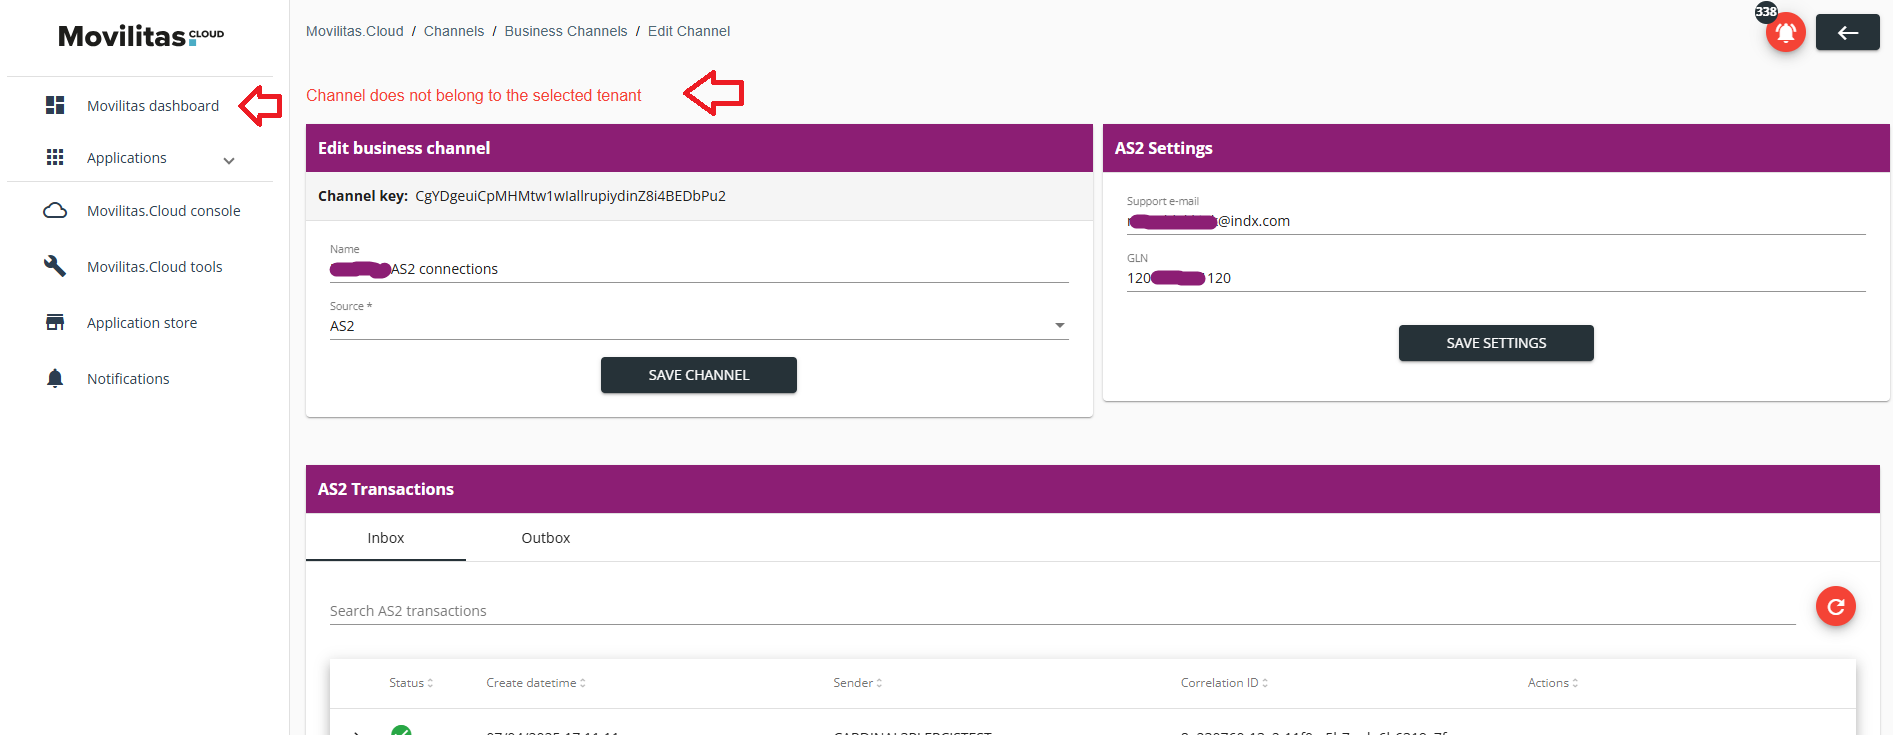Open Application store menu item

click(140, 323)
